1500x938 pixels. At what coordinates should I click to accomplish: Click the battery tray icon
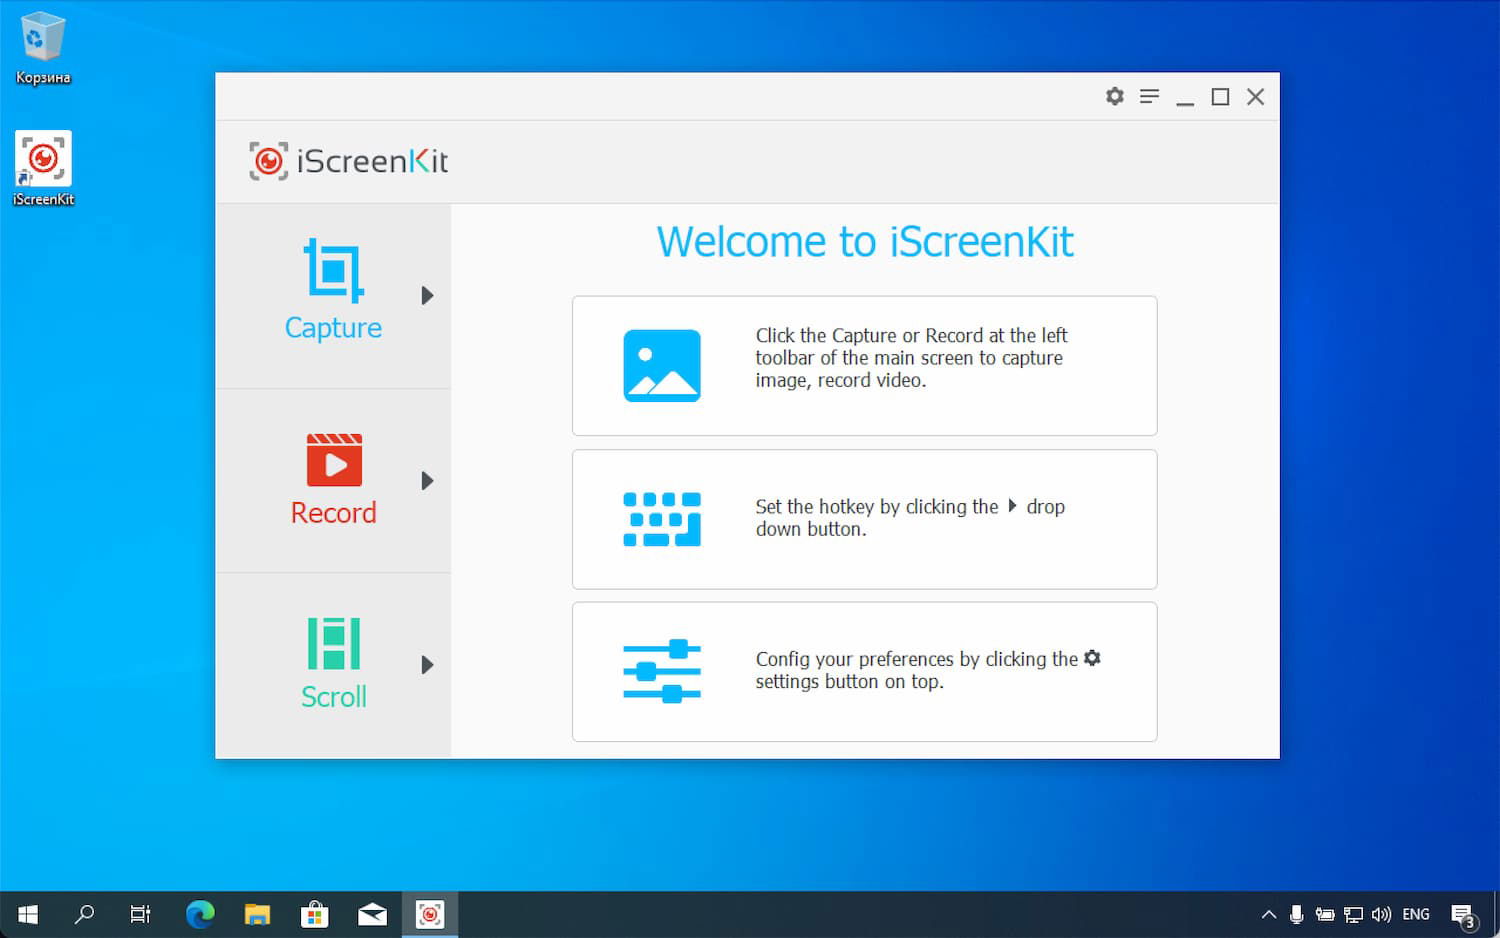[x=1325, y=914]
